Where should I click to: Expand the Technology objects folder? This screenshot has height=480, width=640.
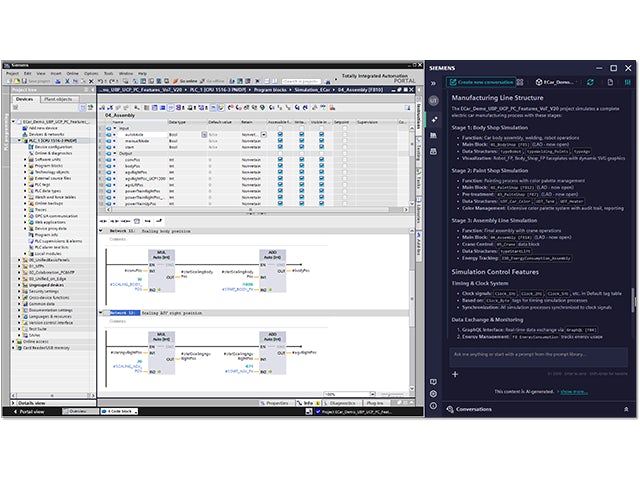pyautogui.click(x=25, y=172)
